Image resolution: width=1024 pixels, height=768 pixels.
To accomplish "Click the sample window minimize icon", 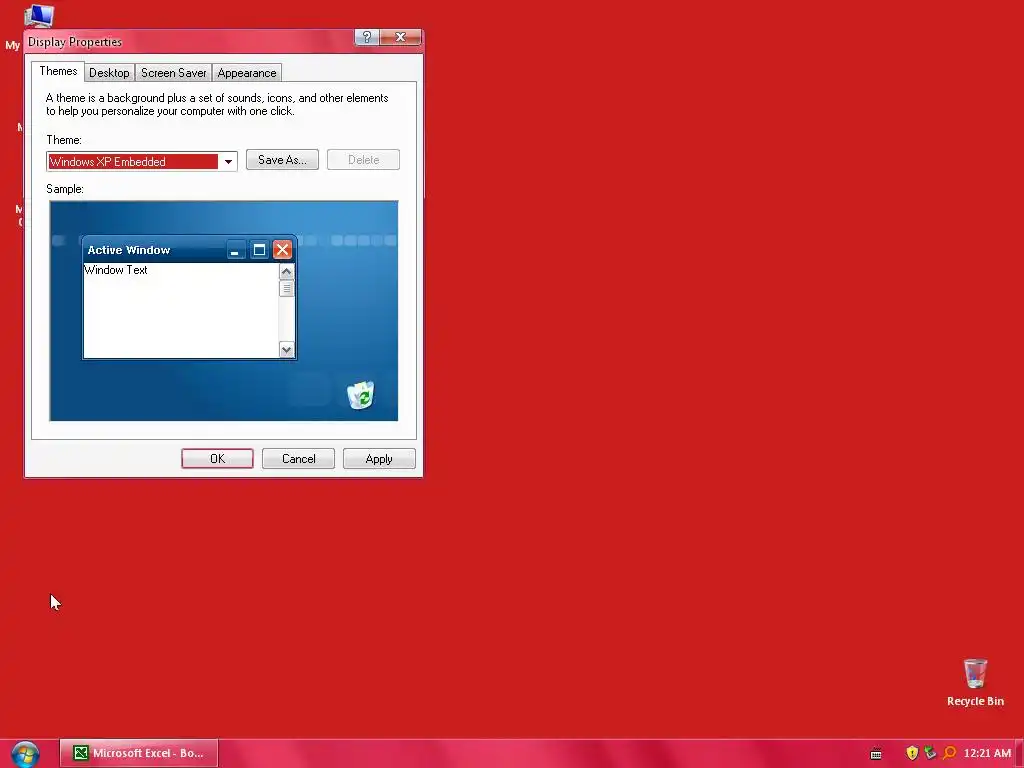I will tap(236, 249).
